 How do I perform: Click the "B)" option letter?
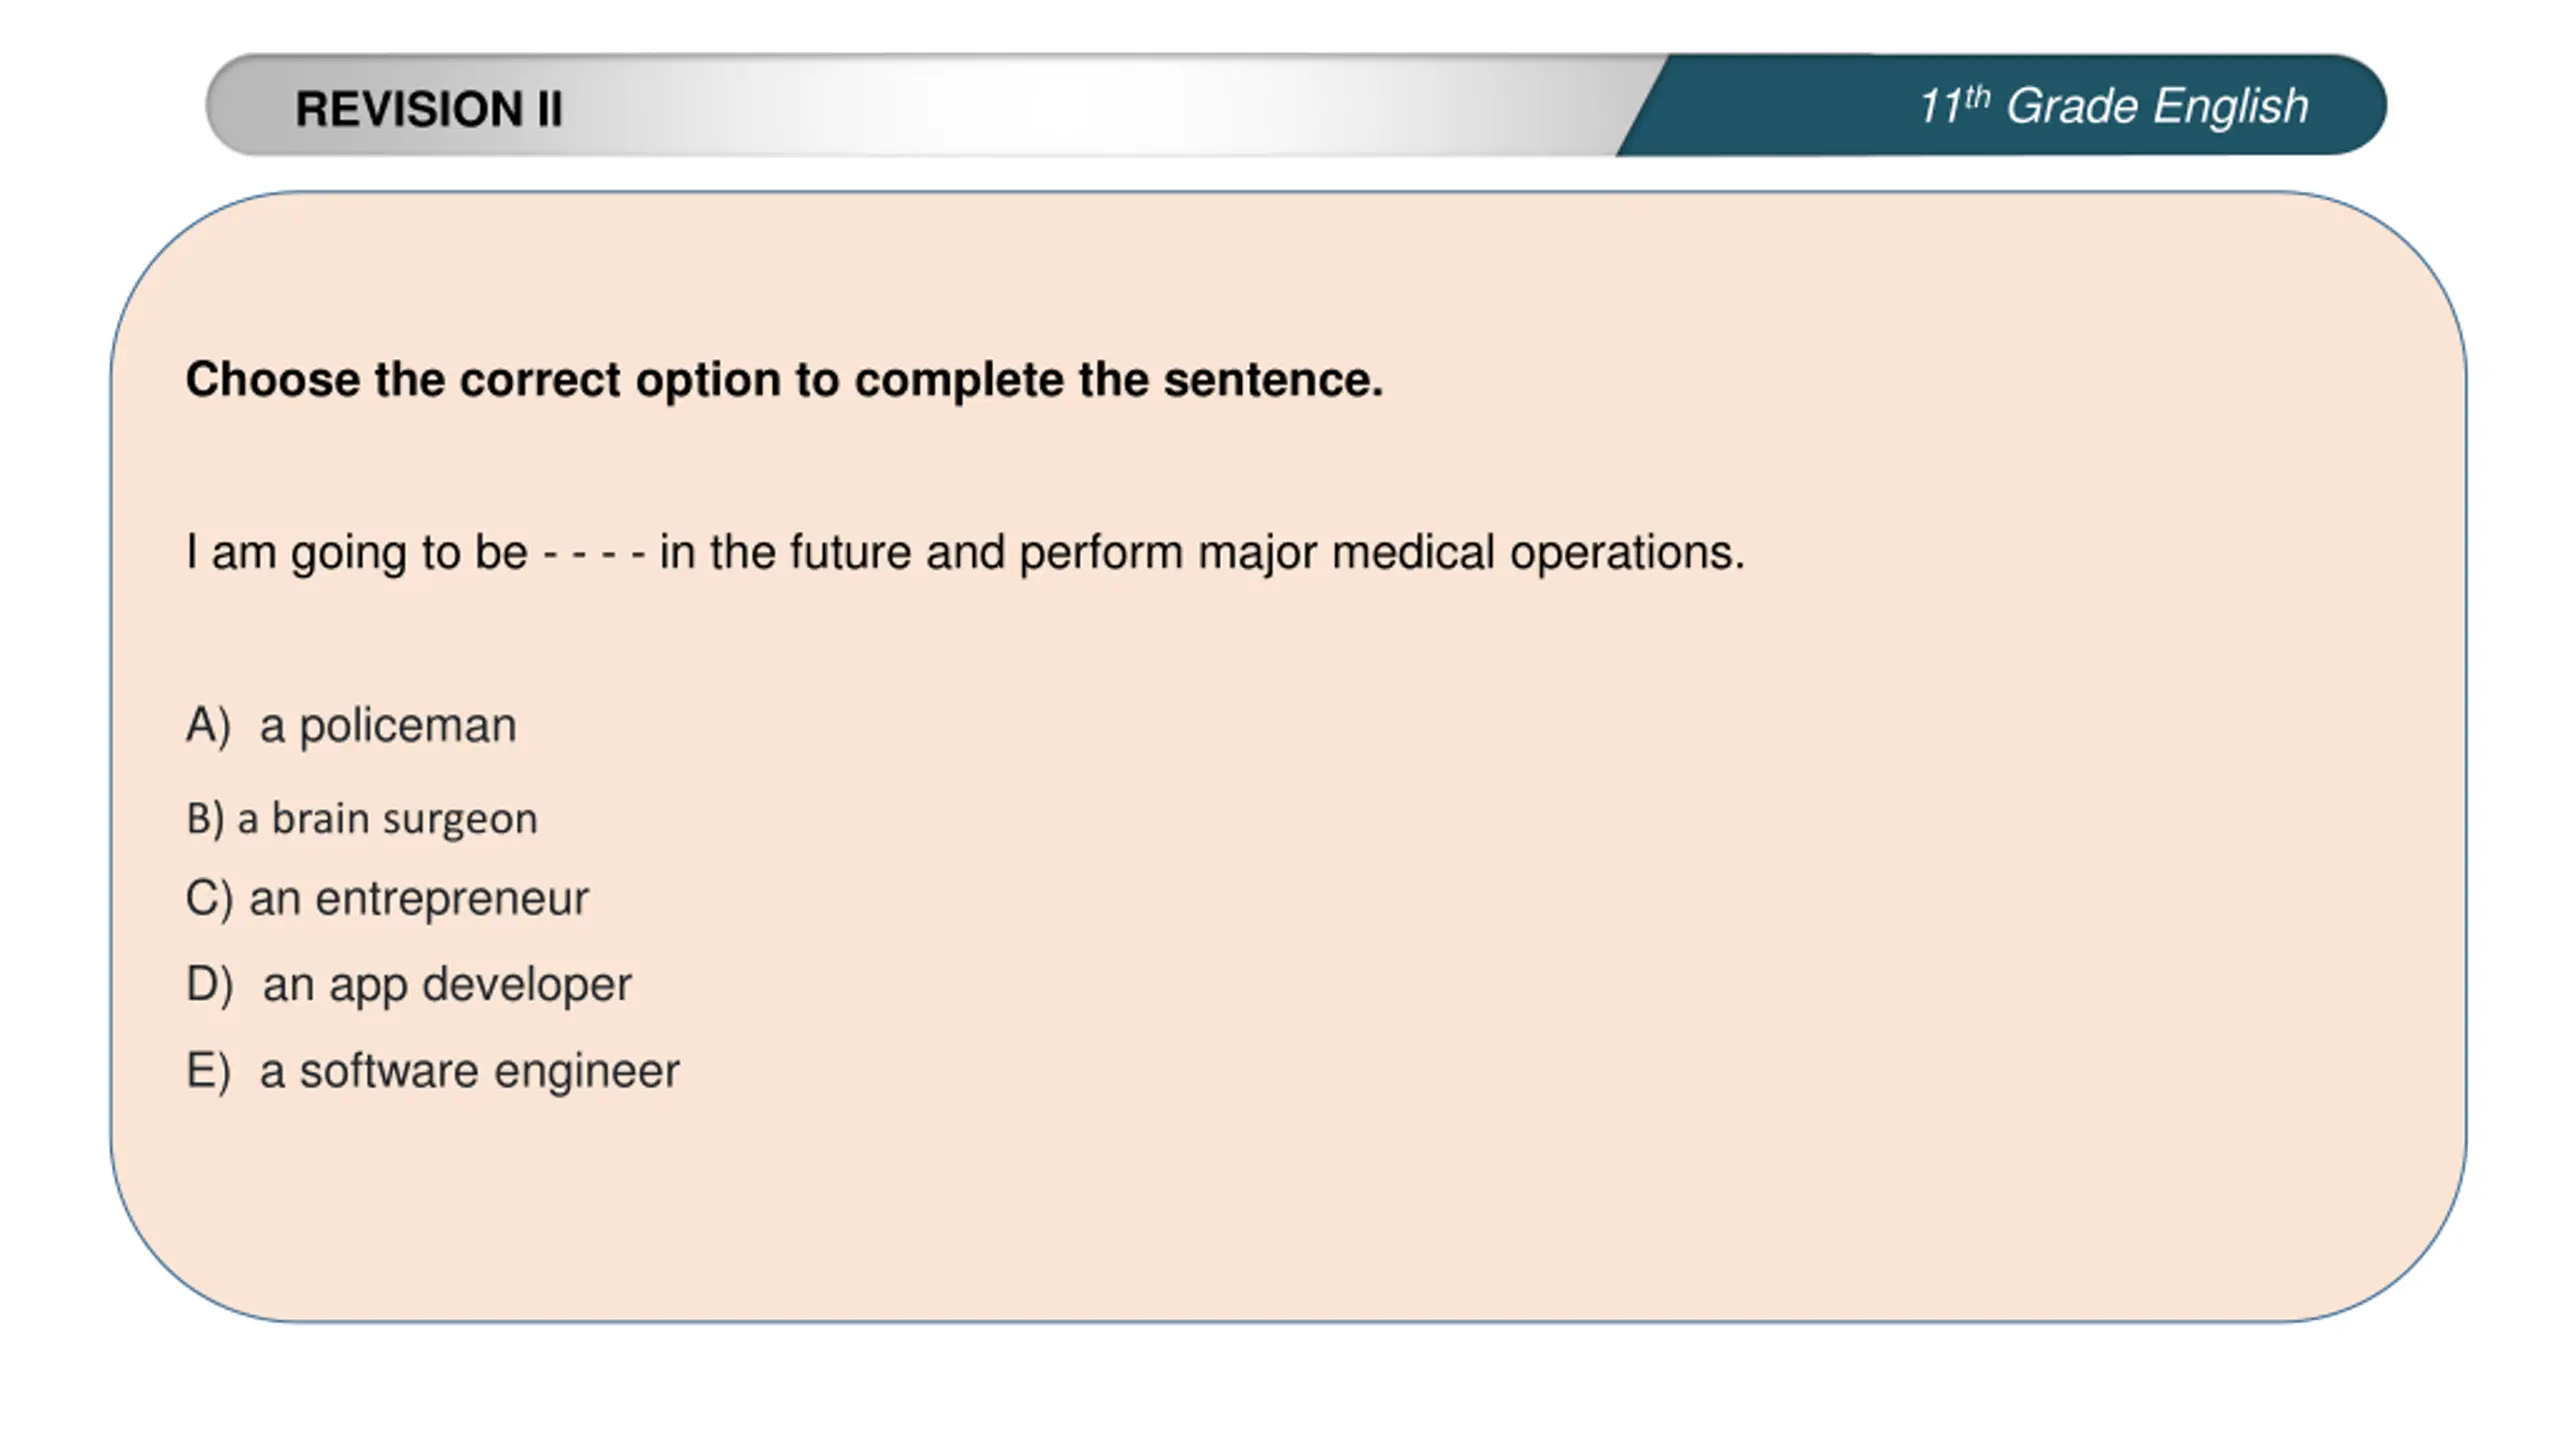tap(205, 819)
